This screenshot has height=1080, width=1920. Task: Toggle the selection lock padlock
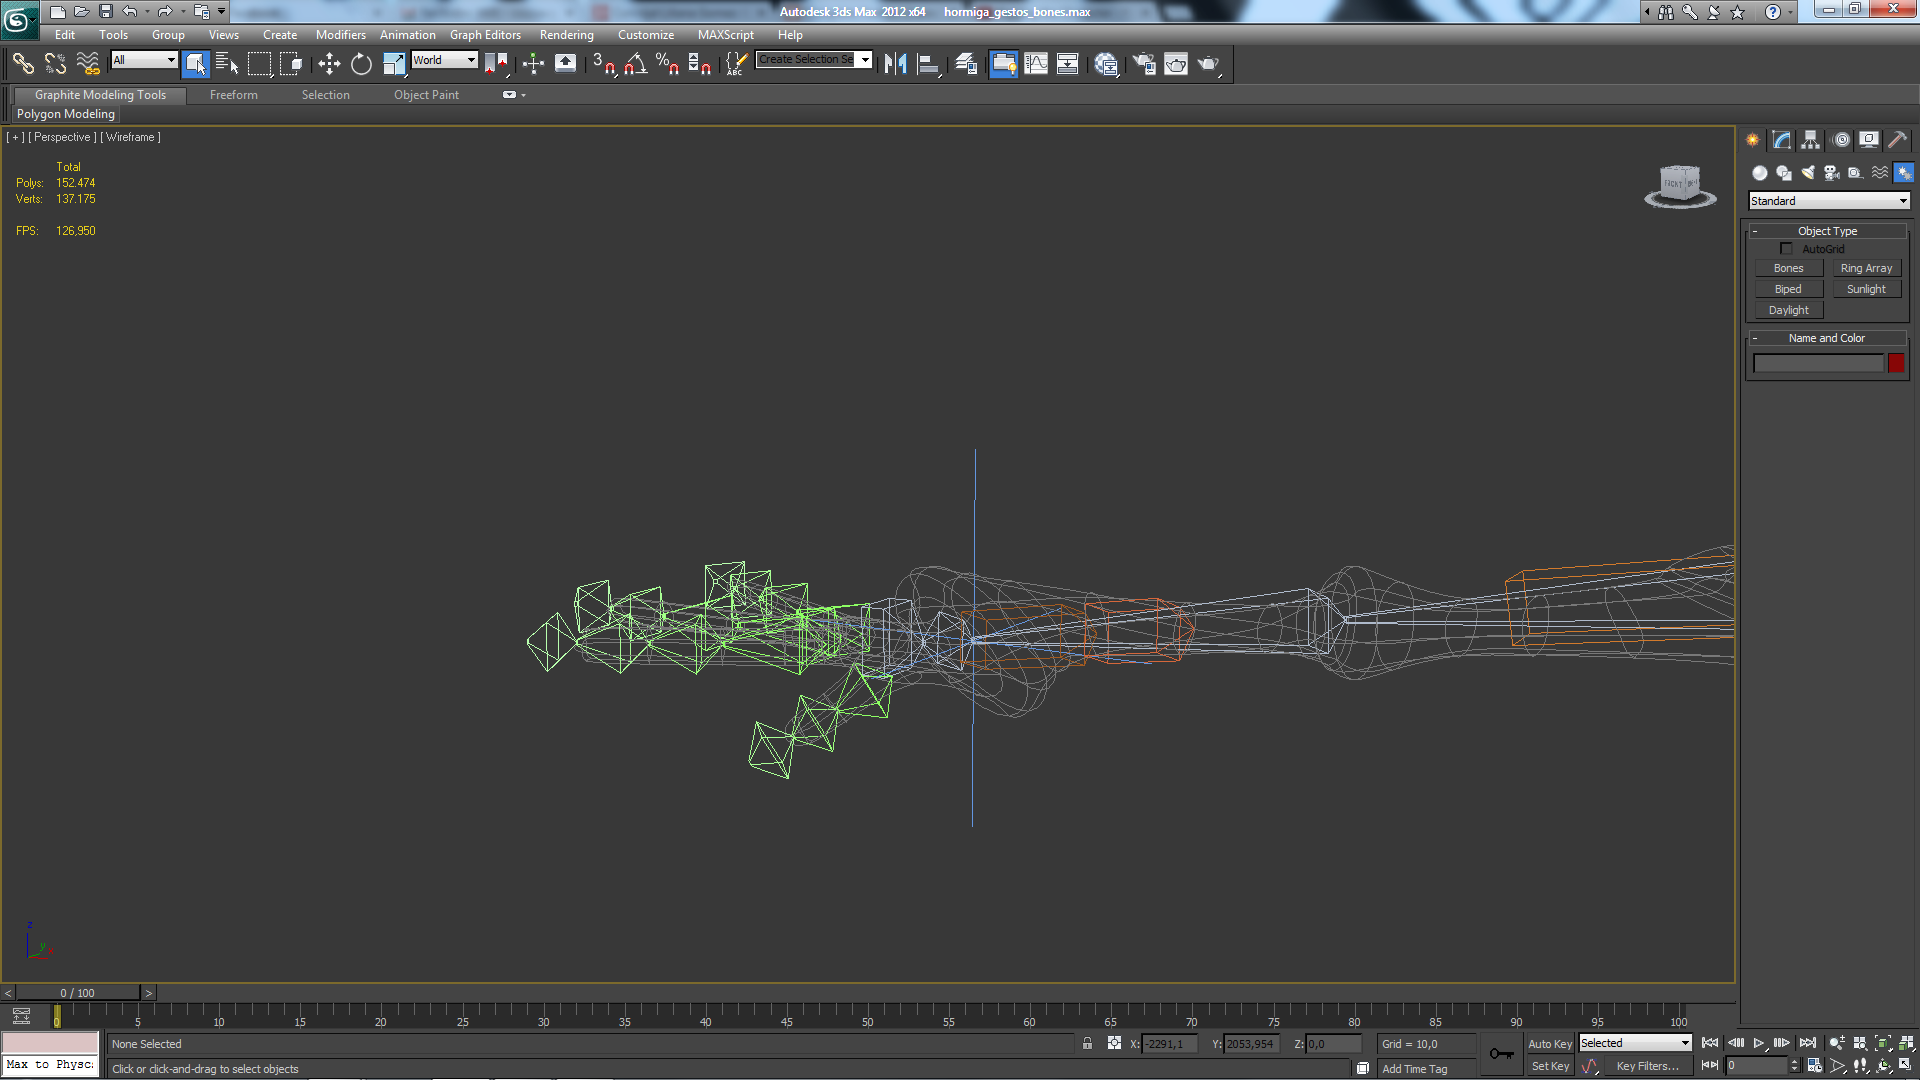1087,1043
